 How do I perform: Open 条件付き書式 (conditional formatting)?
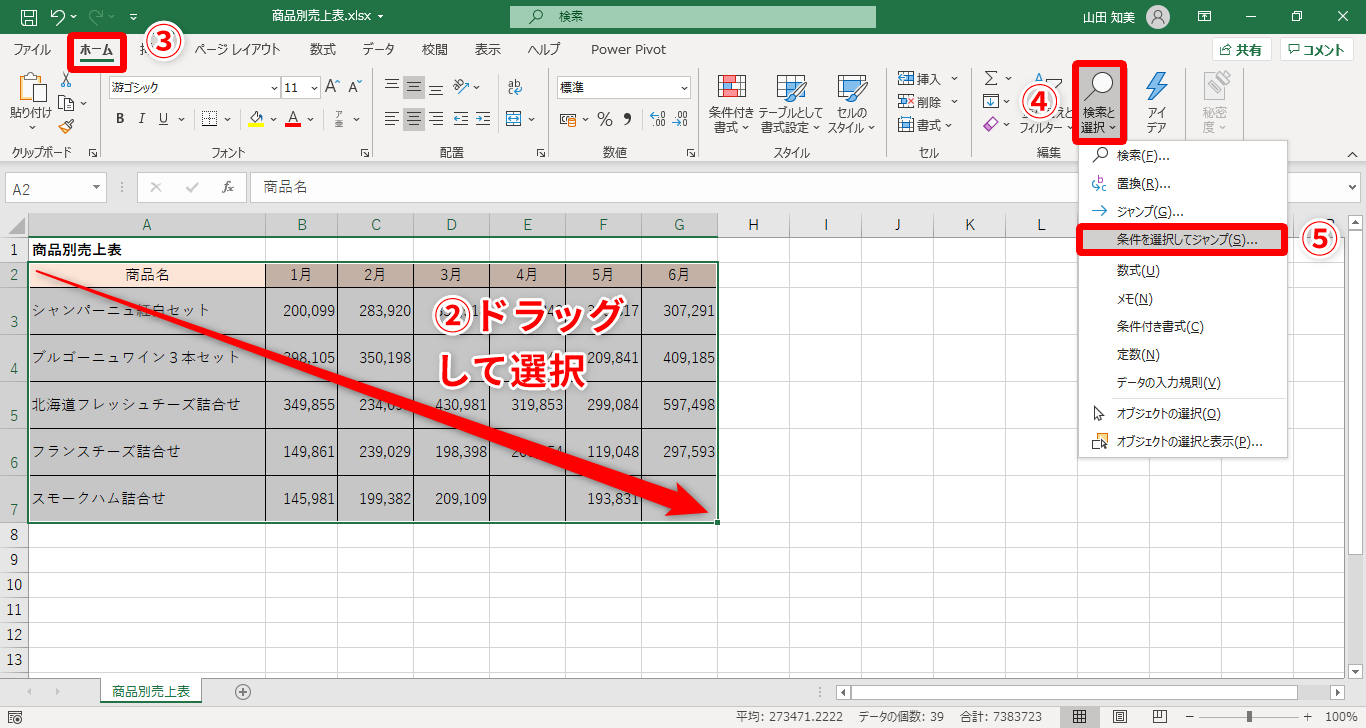(x=731, y=103)
